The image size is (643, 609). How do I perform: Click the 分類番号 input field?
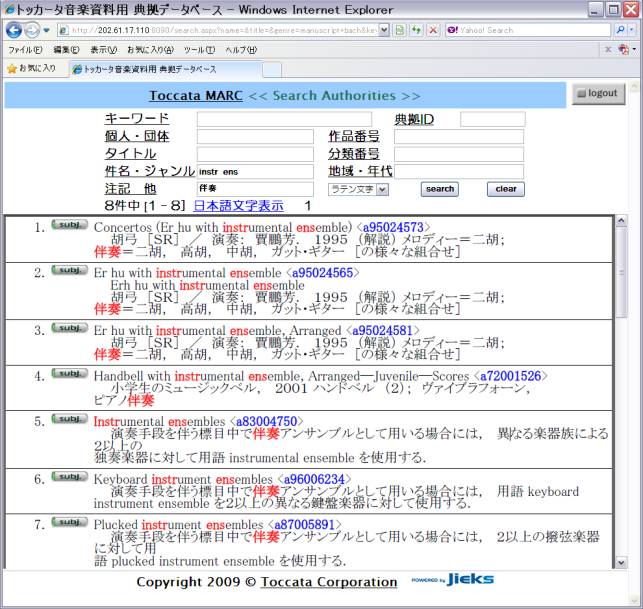pos(459,154)
